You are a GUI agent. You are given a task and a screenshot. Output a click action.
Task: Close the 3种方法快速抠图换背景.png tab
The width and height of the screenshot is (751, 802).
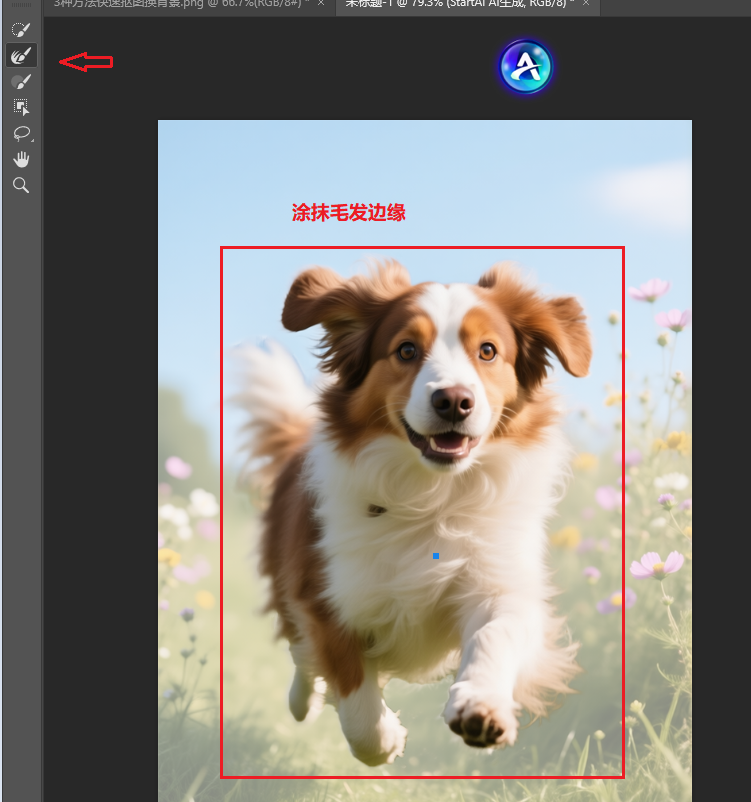pos(321,5)
